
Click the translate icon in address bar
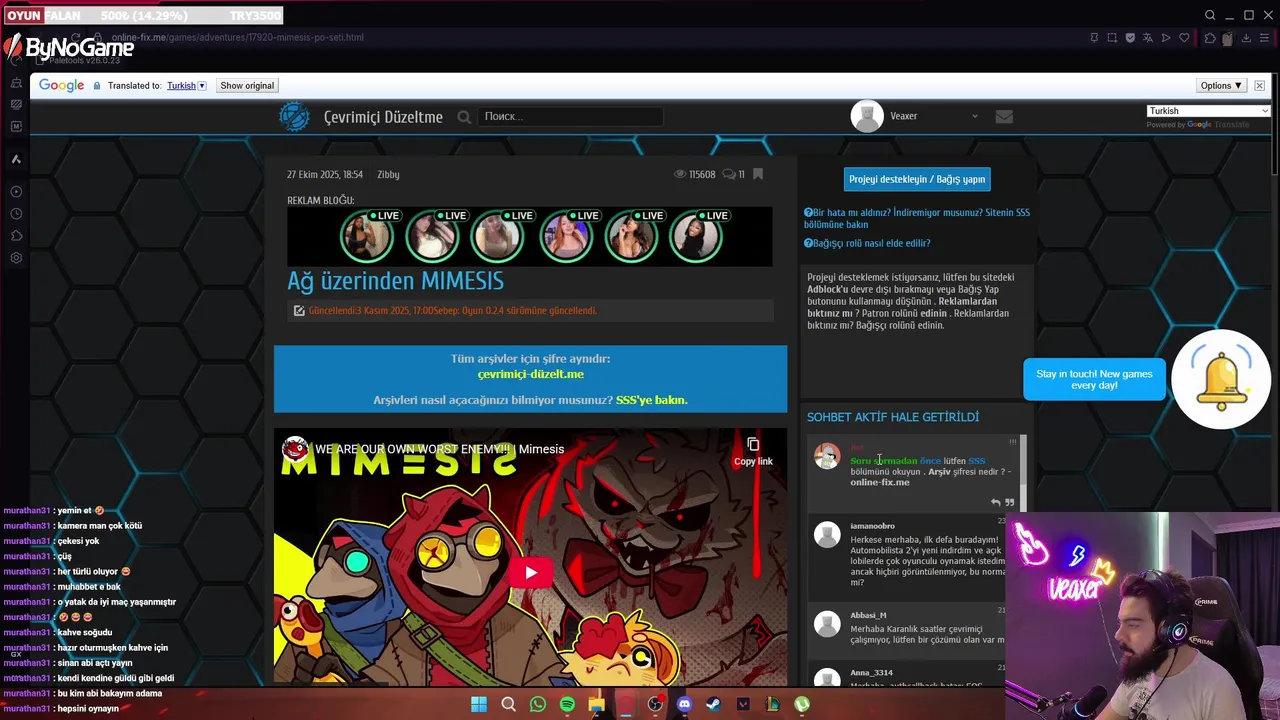pyautogui.click(x=1148, y=38)
